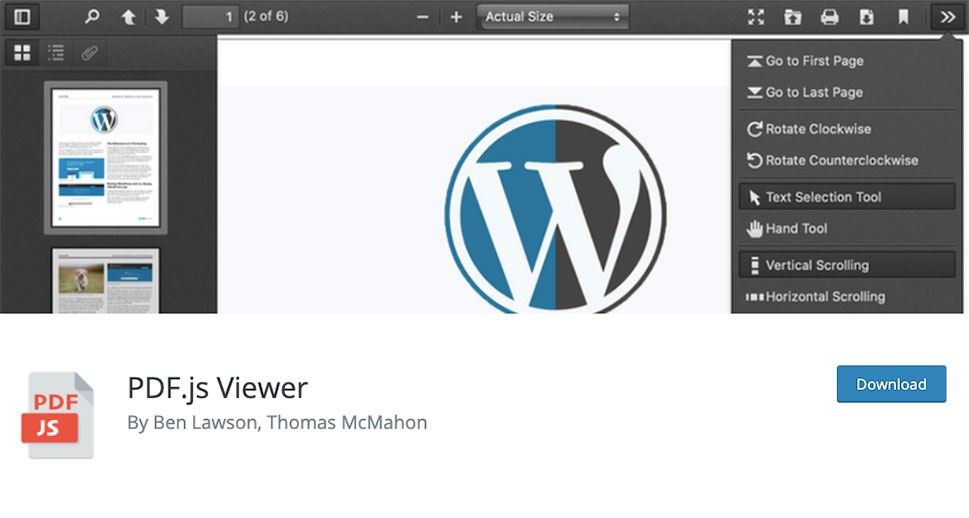Zoom out with the minus button
Screen dimensions: 969x518
click(x=423, y=17)
